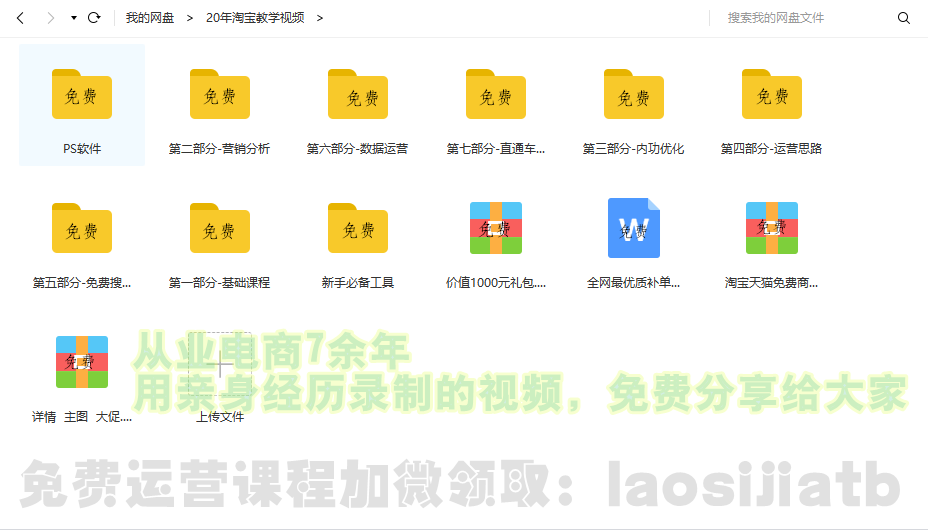Viewport: 928px width, 532px height.
Task: Select the 详情 主图 大促 archive icon
Action: pyautogui.click(x=82, y=362)
